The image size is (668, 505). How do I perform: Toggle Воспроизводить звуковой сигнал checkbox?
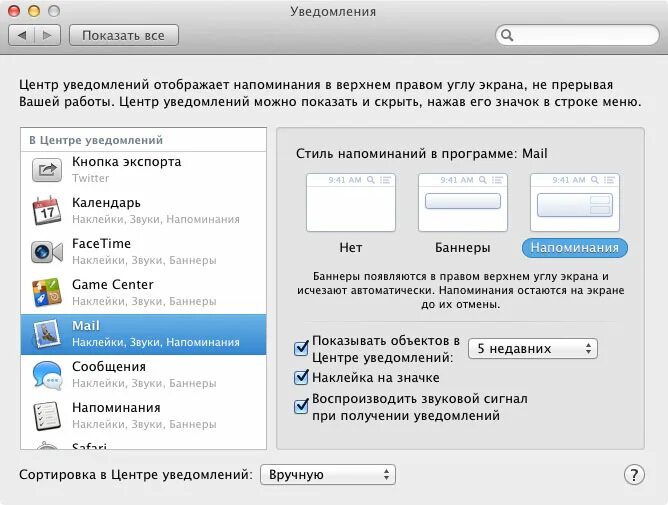[301, 406]
